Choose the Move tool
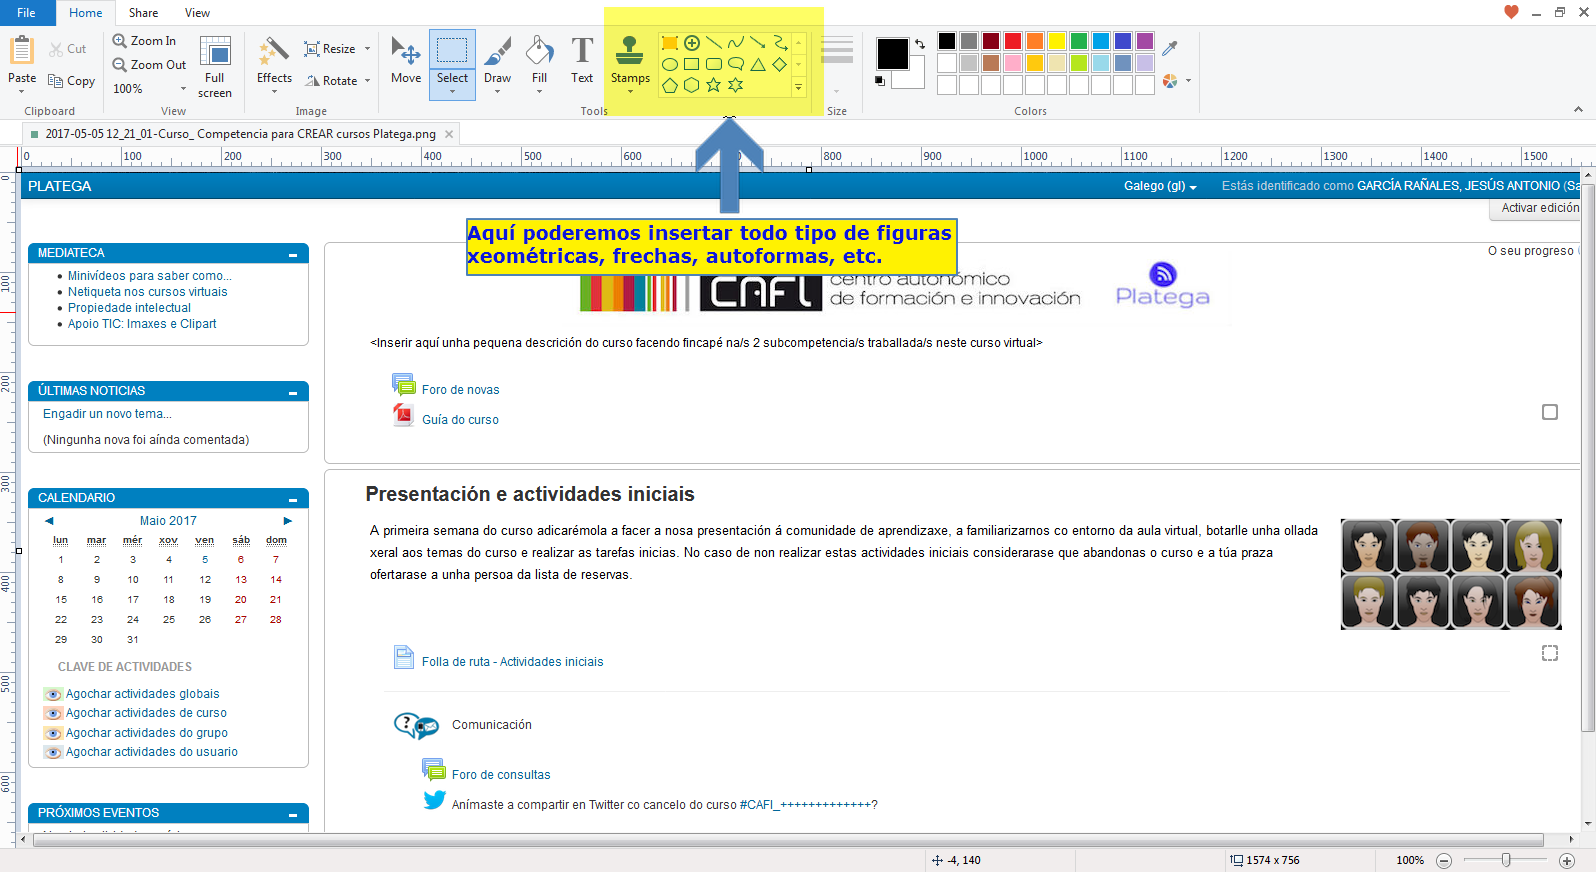1596x872 pixels. [406, 60]
